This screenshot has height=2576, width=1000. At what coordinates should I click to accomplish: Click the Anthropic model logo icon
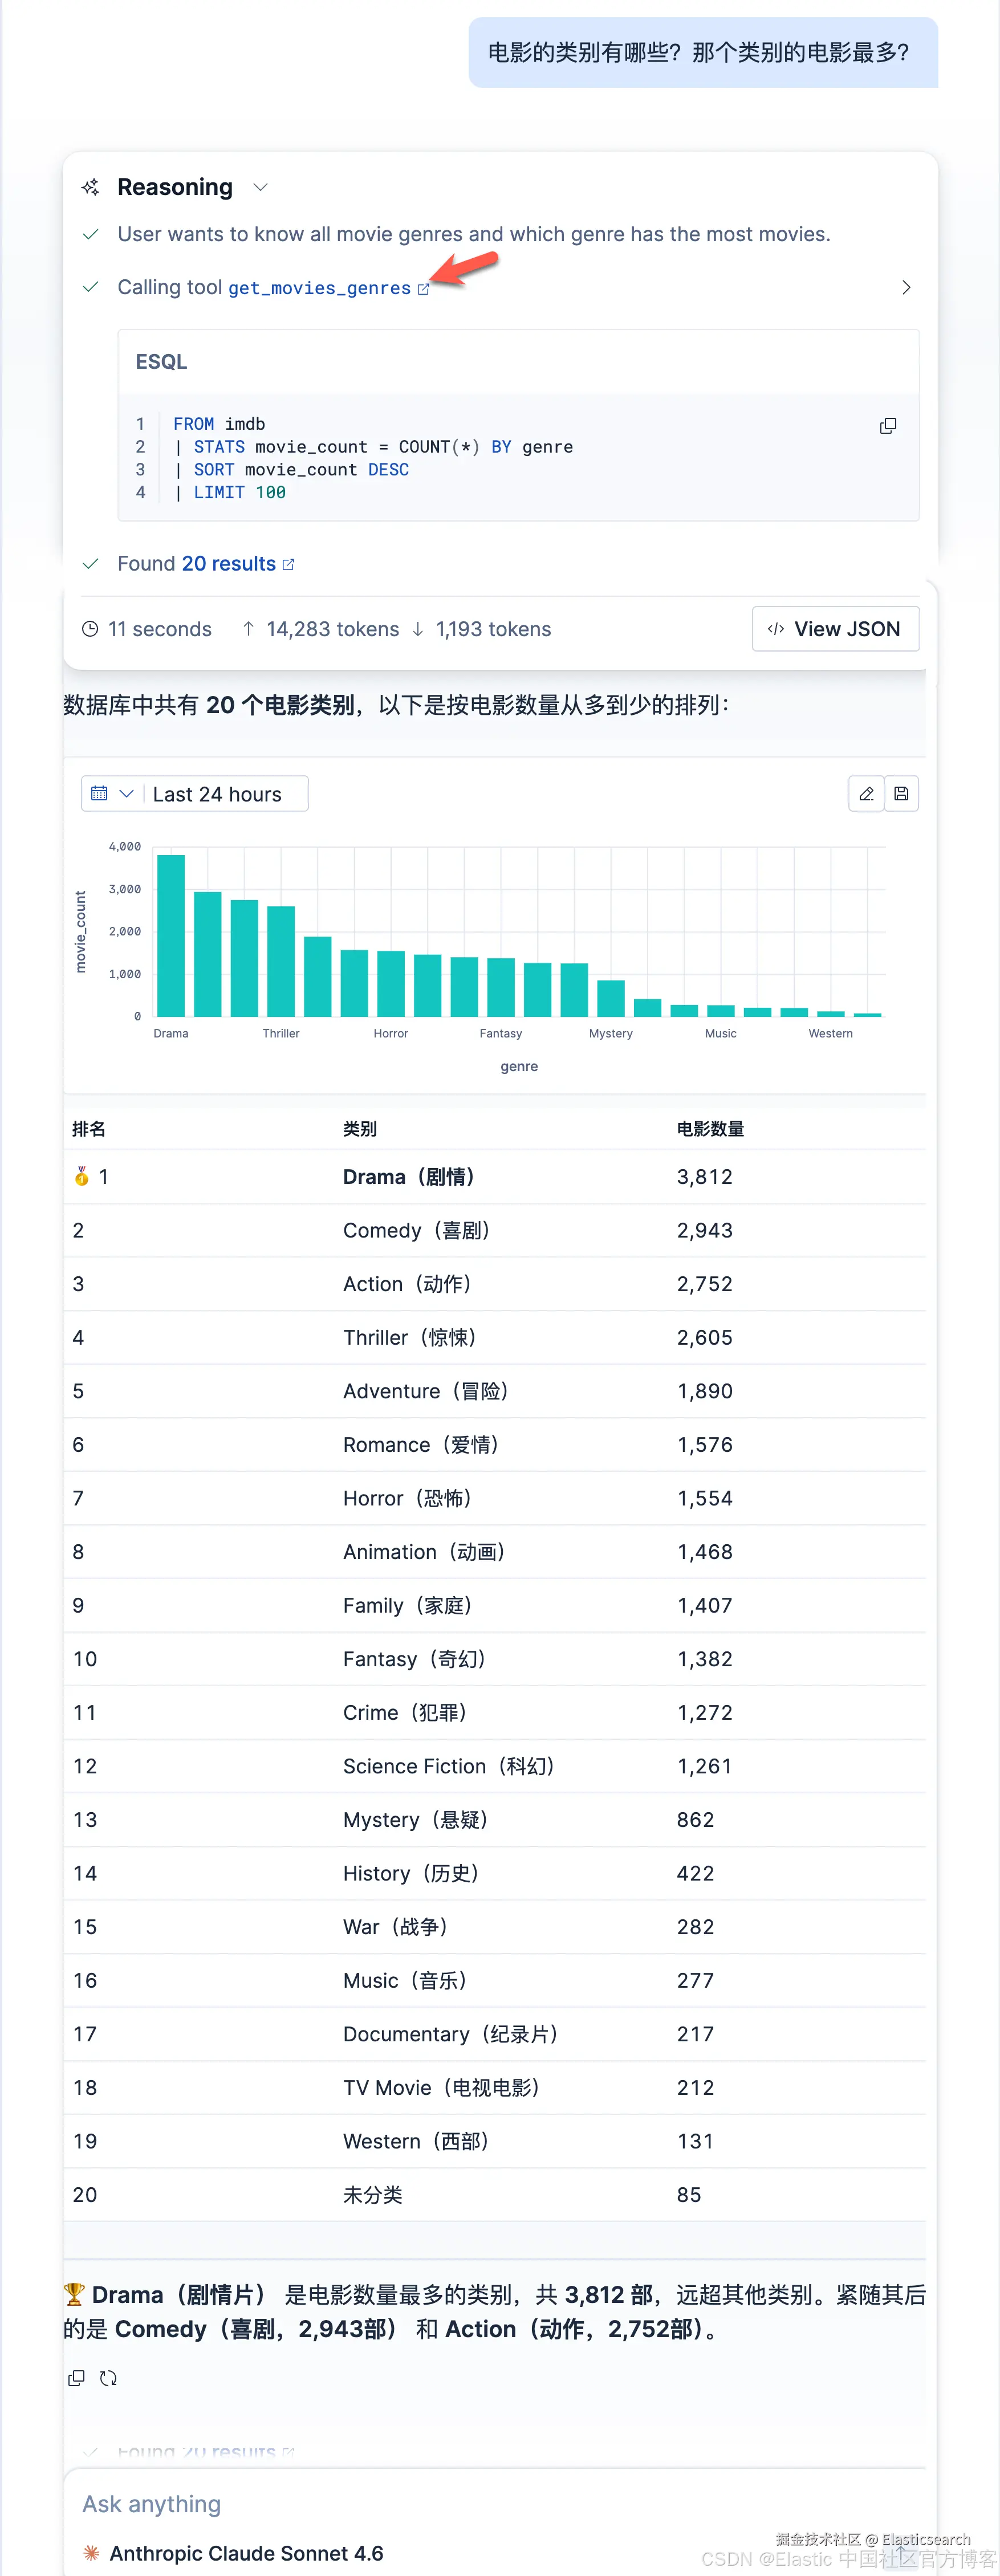[x=92, y=2553]
